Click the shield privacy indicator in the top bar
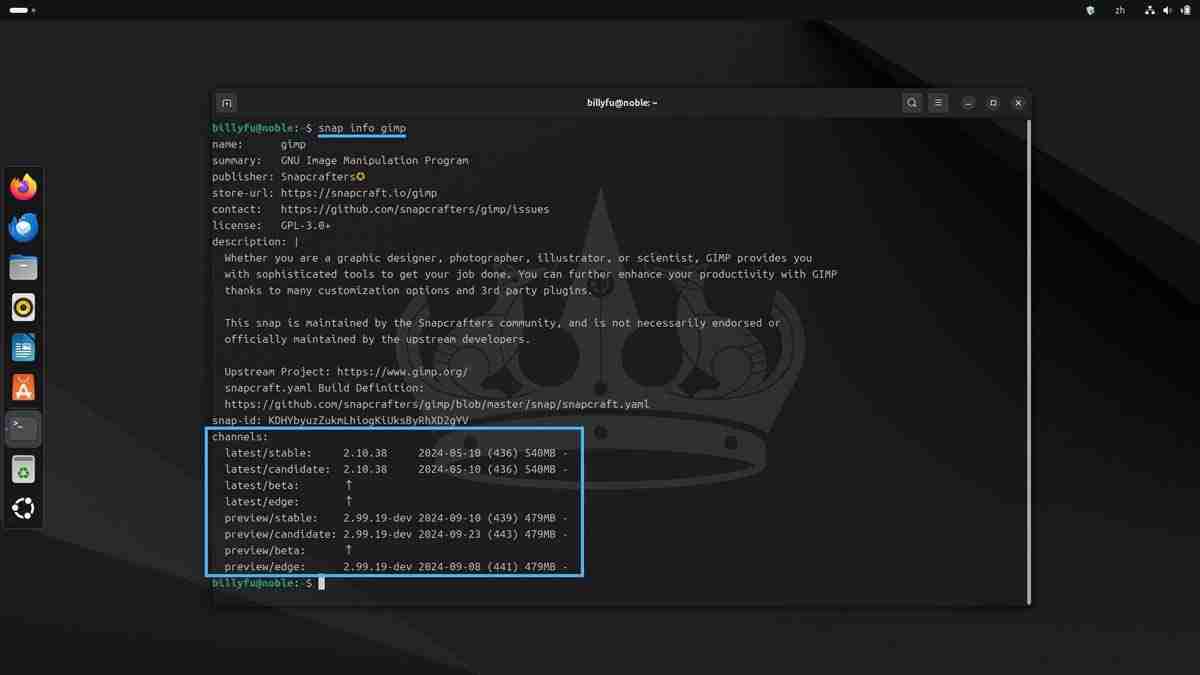The width and height of the screenshot is (1200, 675). pos(1089,10)
